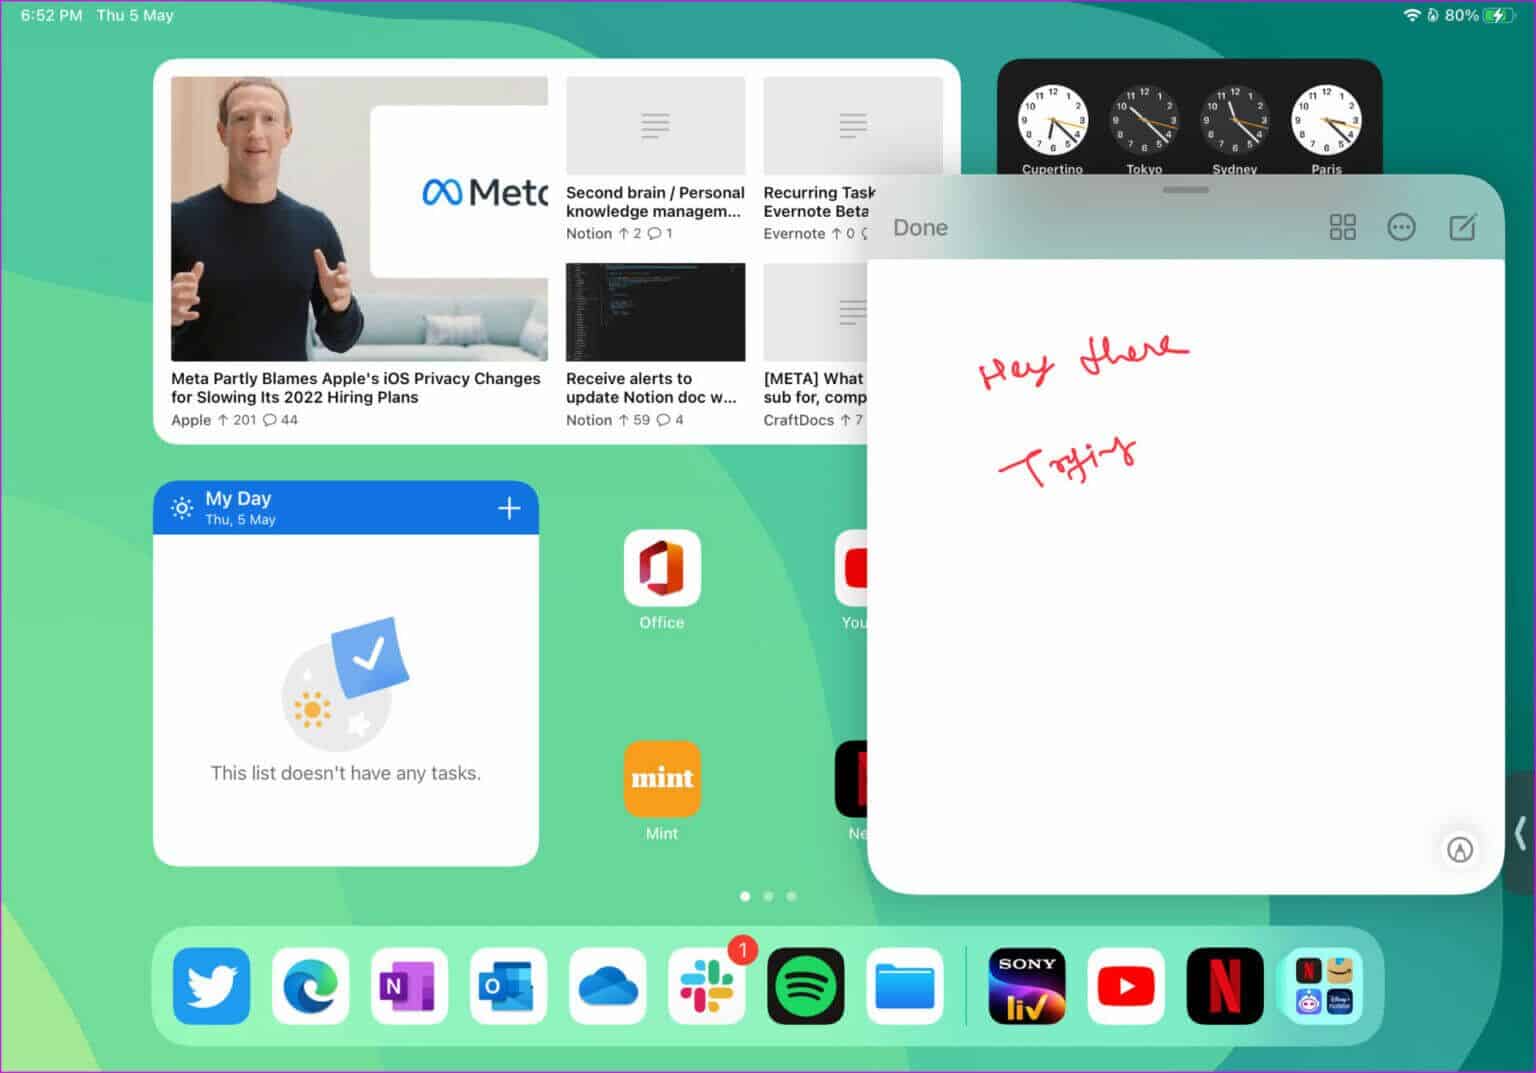Open the Quick Note more options ellipsis
The width and height of the screenshot is (1536, 1073).
tap(1401, 227)
